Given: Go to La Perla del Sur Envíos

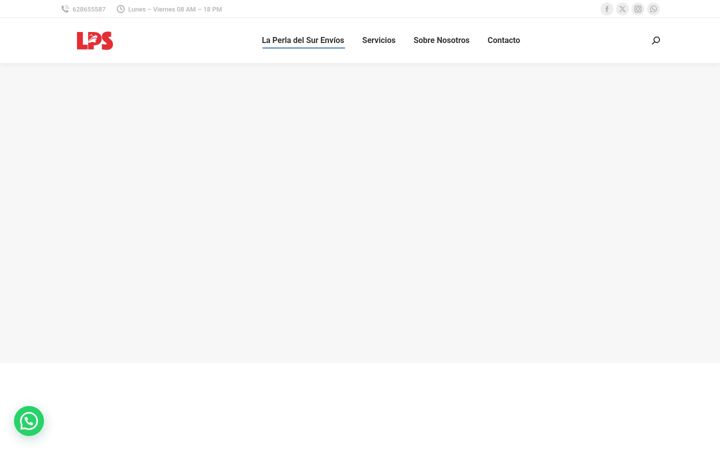Looking at the screenshot, I should click(x=303, y=40).
